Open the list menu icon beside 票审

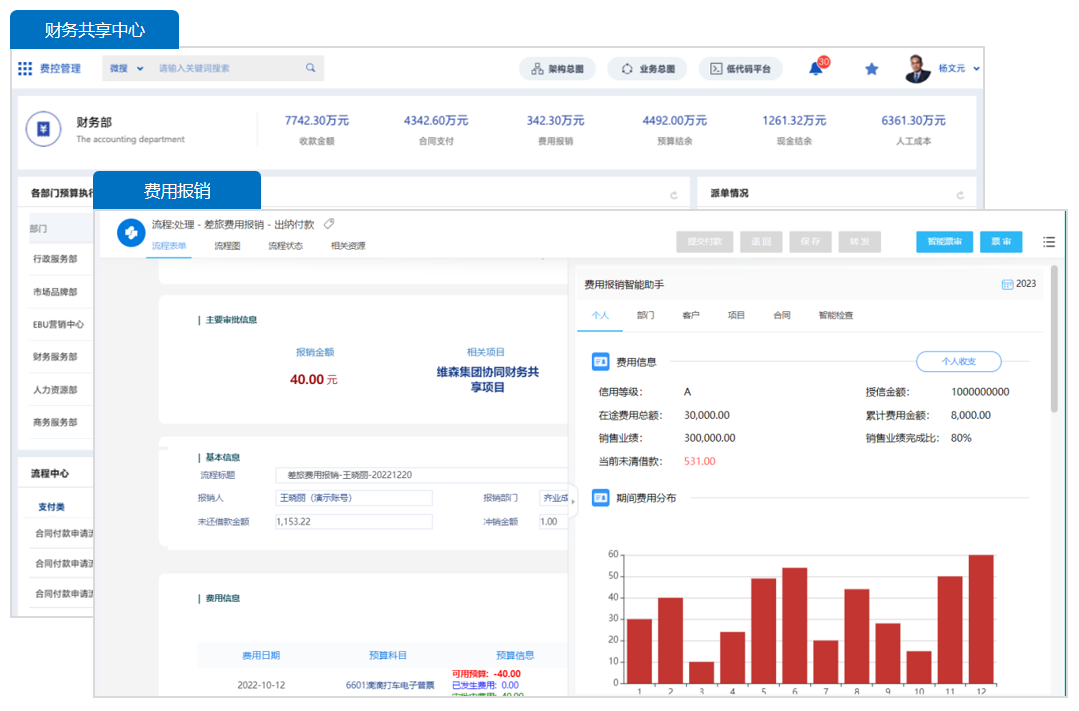pyautogui.click(x=1049, y=242)
